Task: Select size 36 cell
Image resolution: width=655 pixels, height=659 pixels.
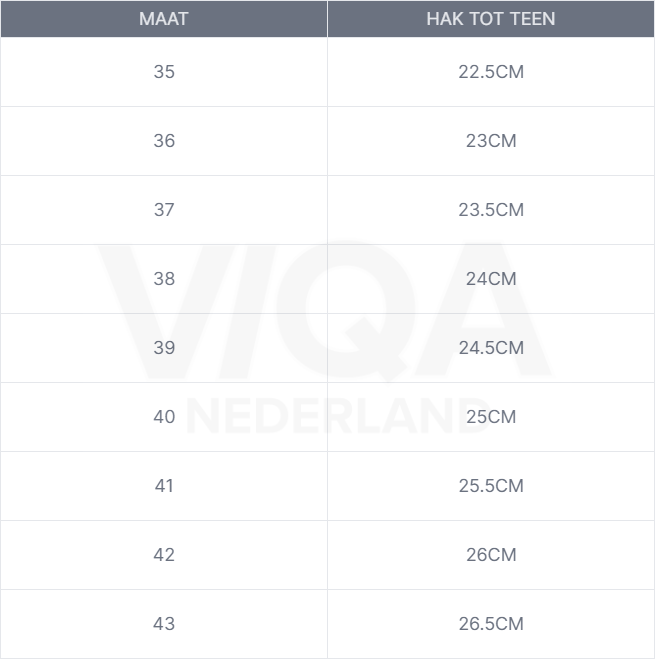Action: 164,141
